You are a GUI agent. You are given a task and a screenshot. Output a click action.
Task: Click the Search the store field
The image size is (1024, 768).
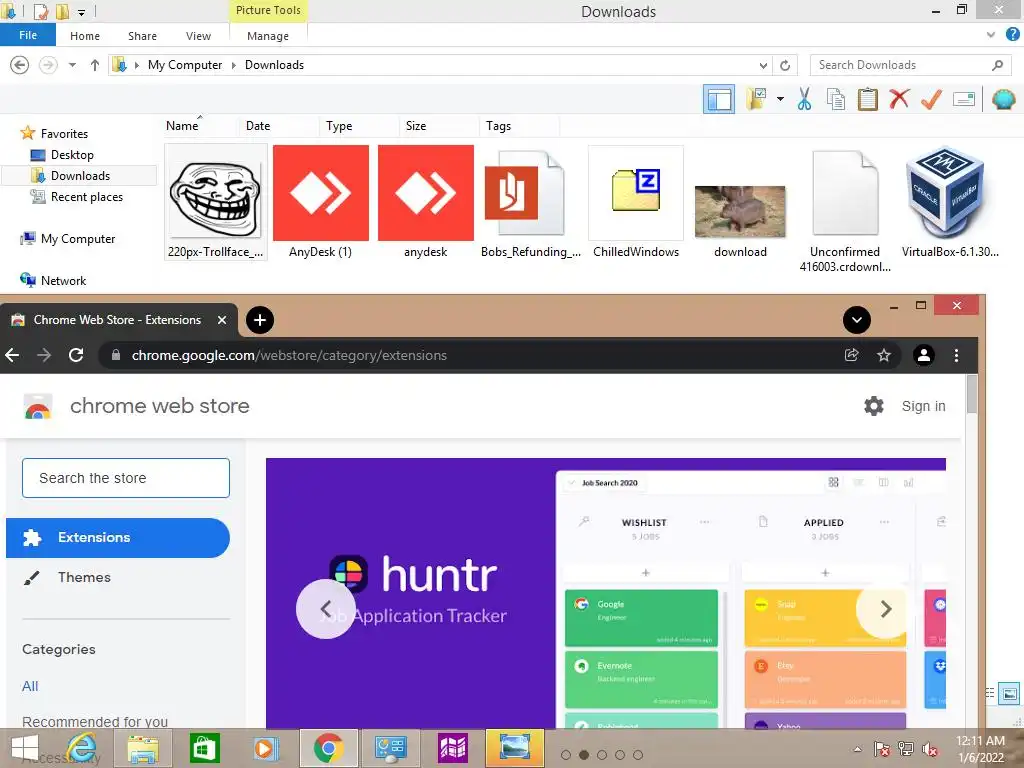125,478
